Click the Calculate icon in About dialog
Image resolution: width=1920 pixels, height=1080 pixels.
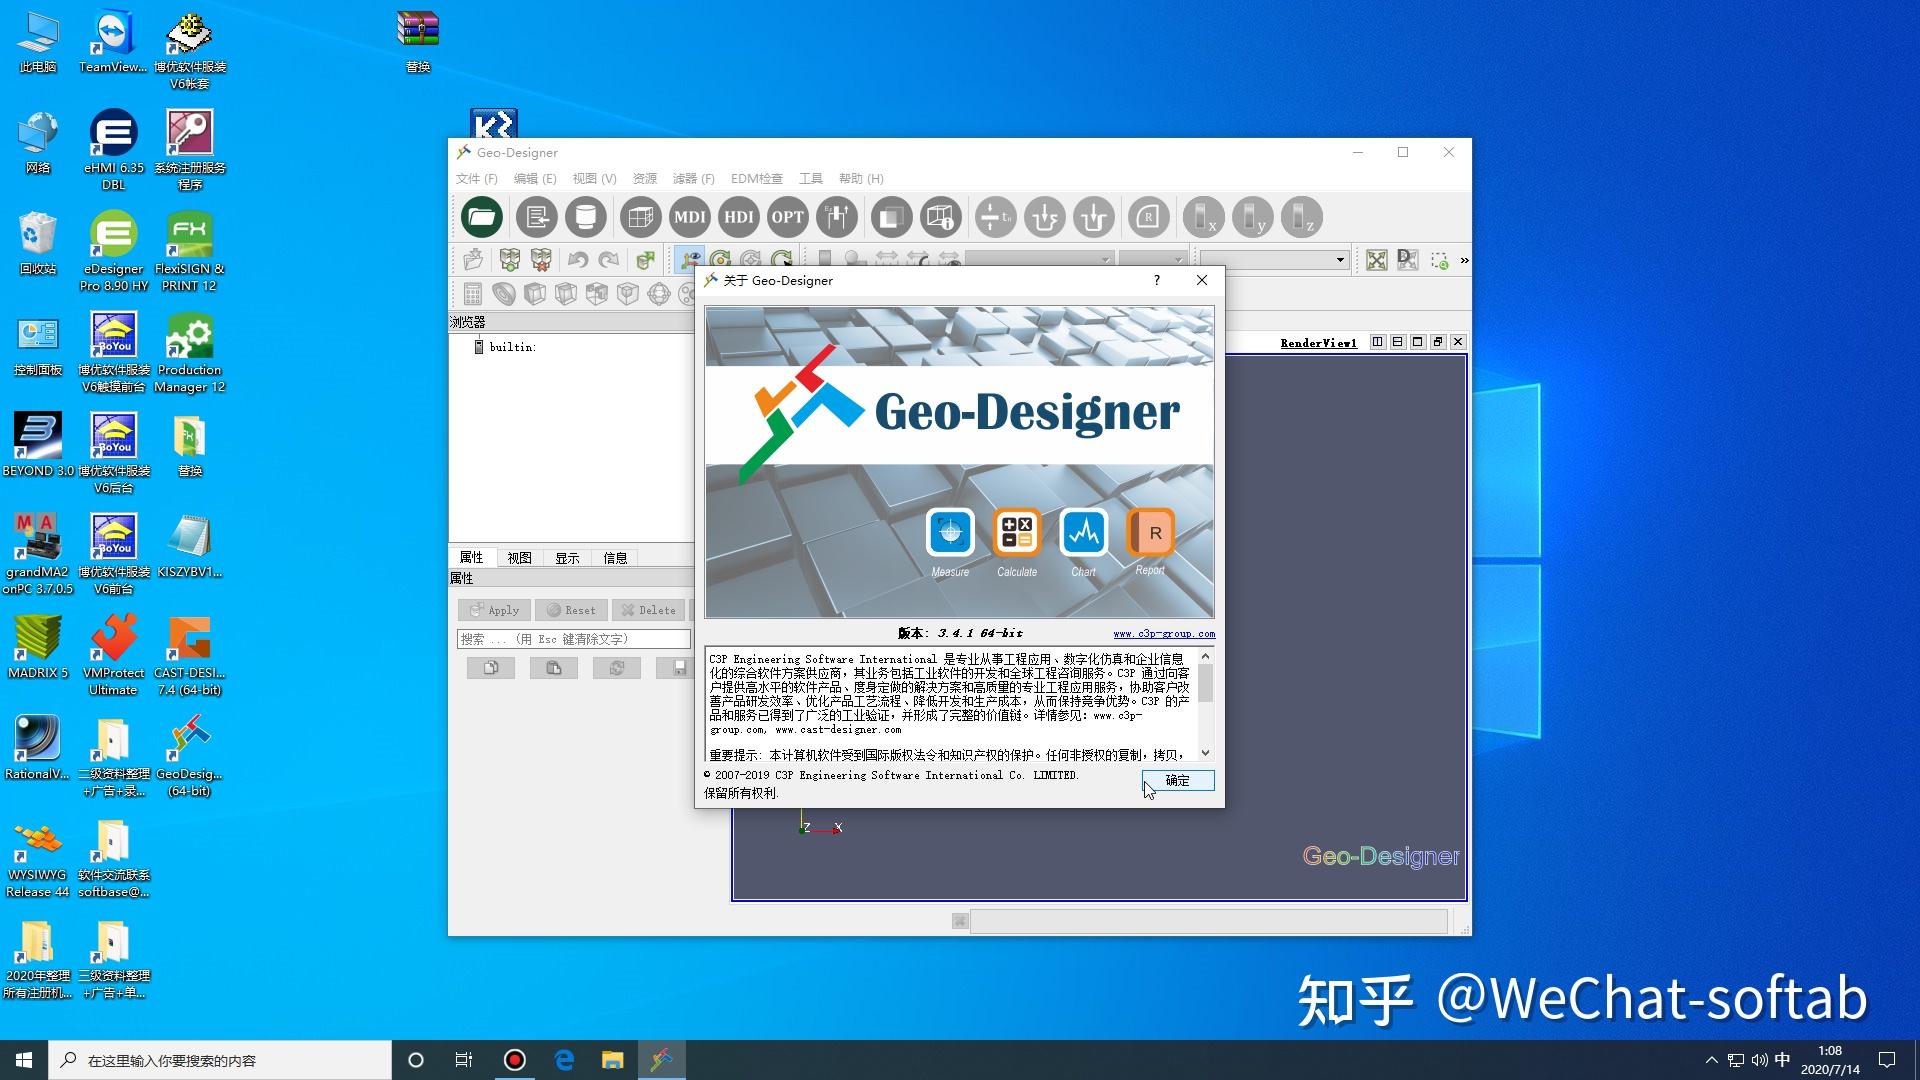(x=1016, y=533)
